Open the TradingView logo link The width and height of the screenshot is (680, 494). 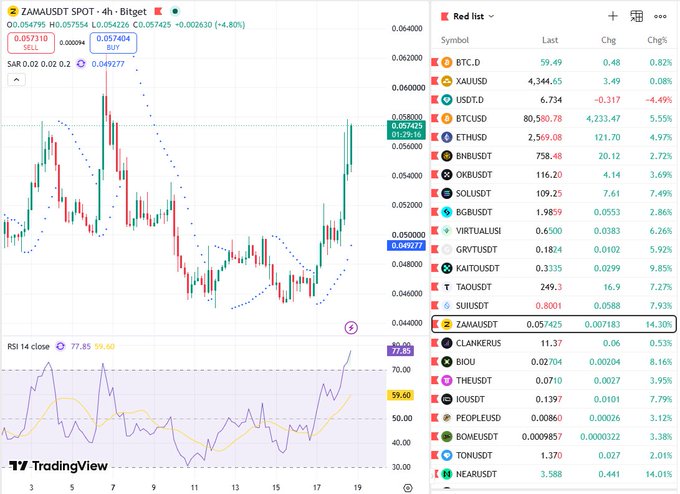pos(59,466)
